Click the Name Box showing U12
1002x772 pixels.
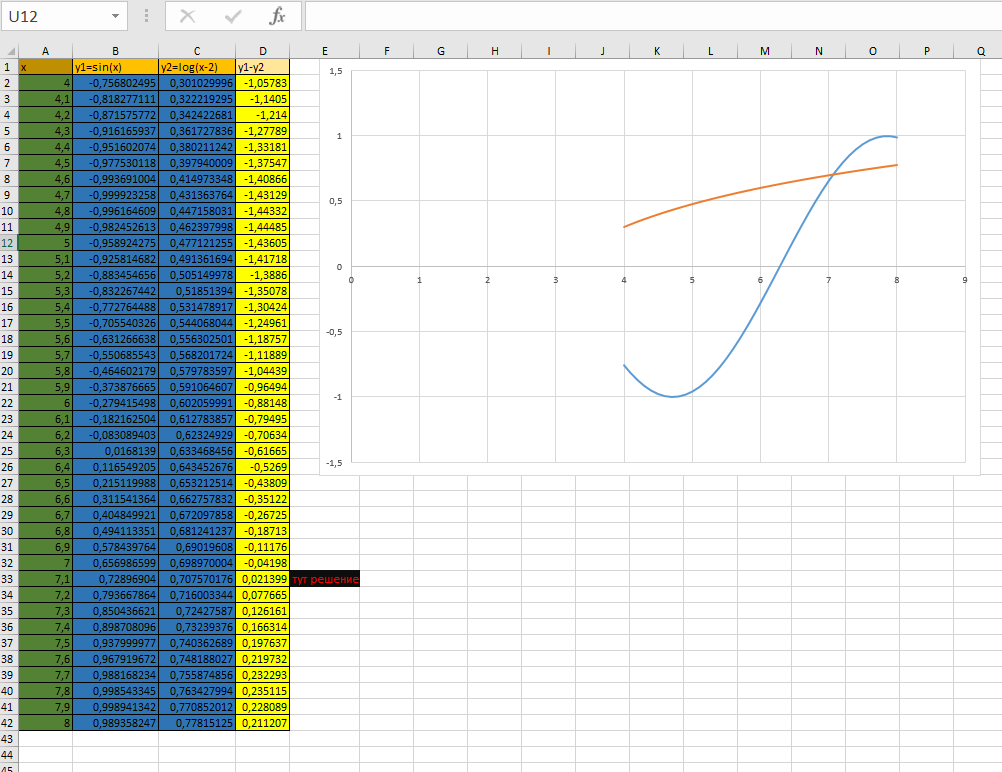coord(64,16)
